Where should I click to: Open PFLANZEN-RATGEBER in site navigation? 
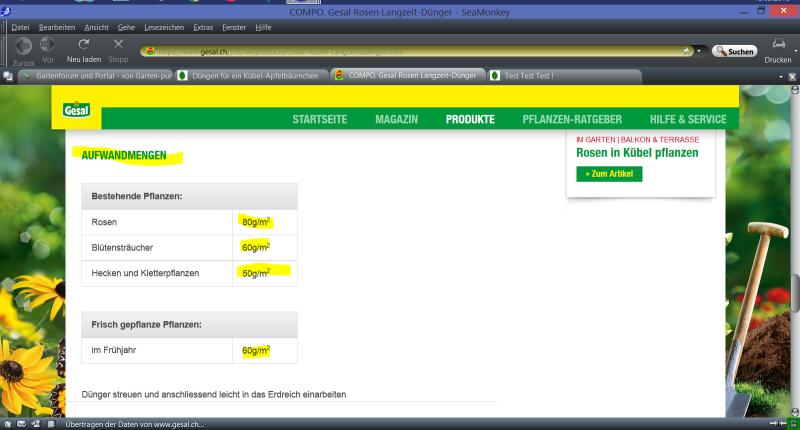(x=572, y=119)
